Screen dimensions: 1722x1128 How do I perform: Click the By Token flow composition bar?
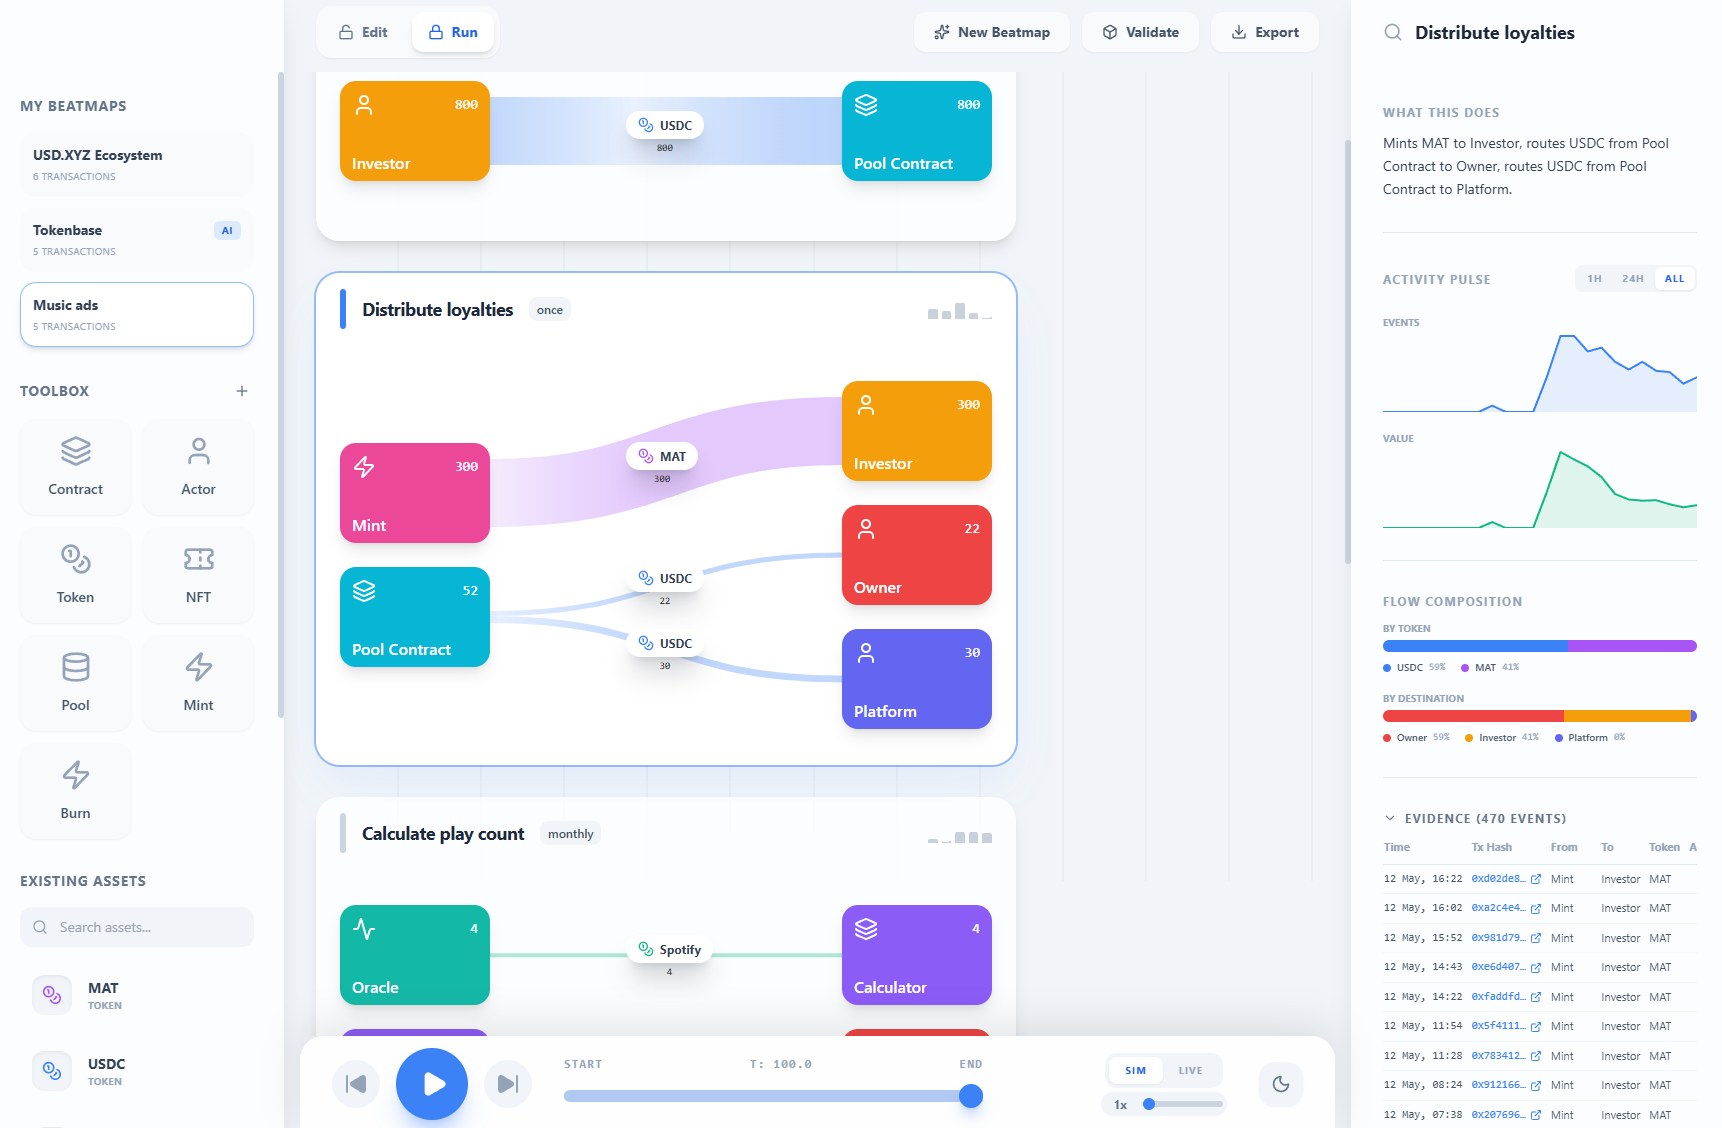1540,646
